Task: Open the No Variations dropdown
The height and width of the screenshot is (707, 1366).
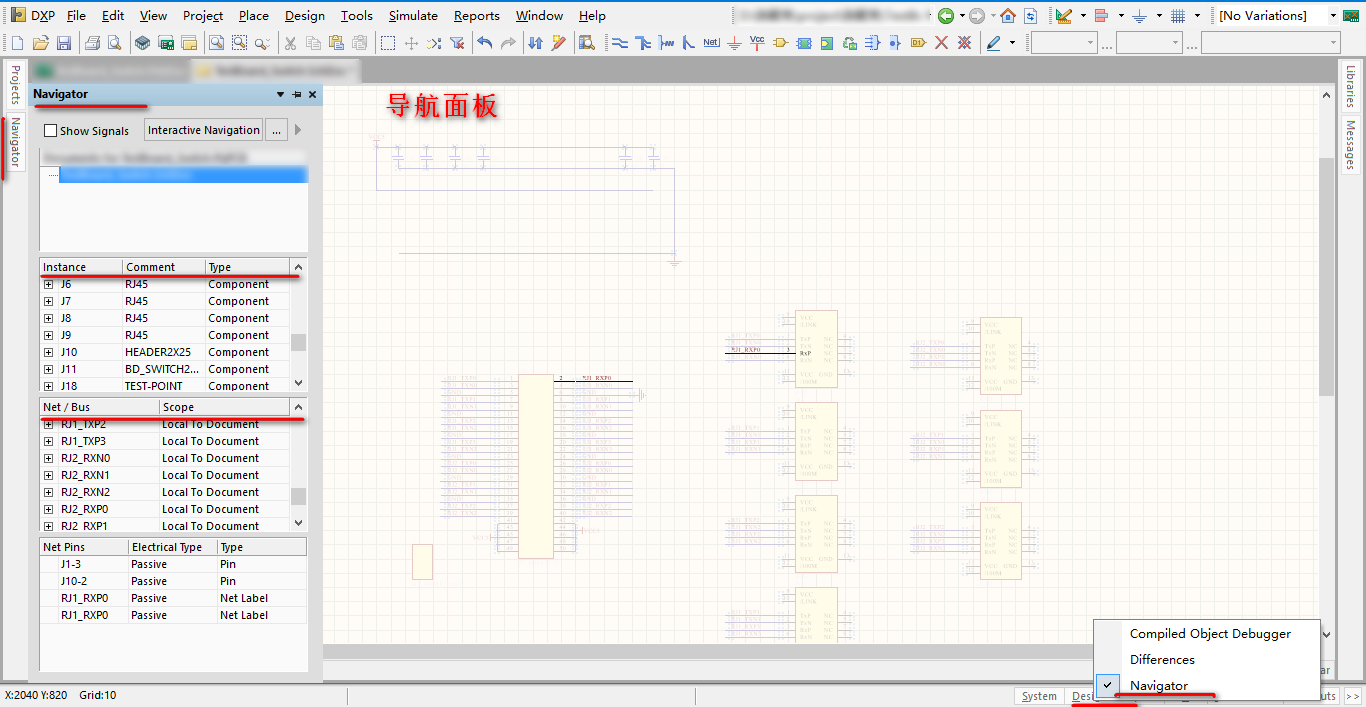Action: pyautogui.click(x=1333, y=16)
